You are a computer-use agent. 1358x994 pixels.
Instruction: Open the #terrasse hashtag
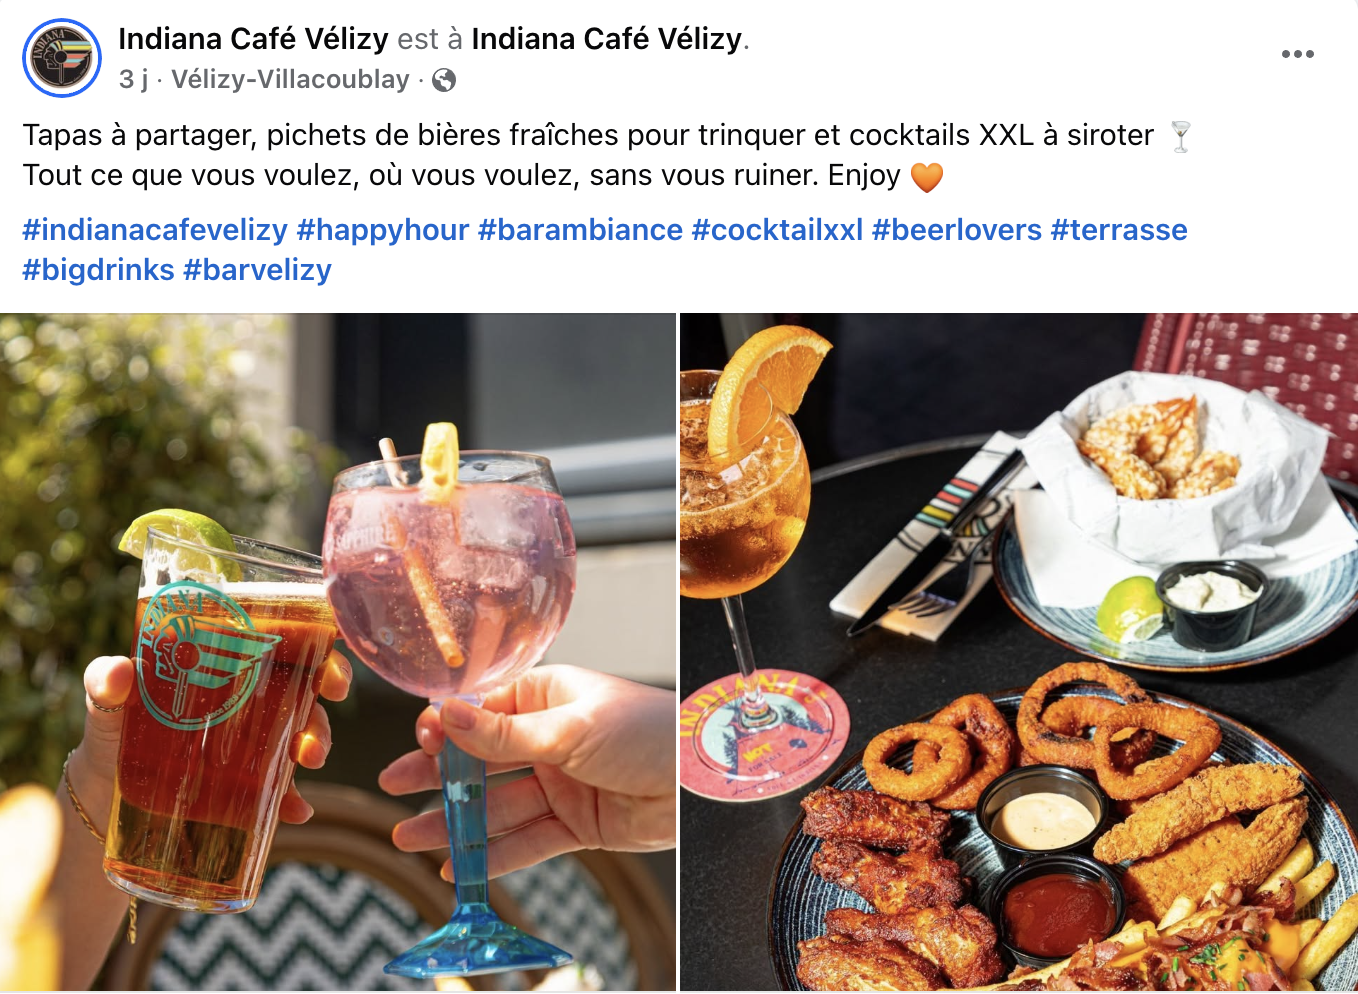(1119, 230)
